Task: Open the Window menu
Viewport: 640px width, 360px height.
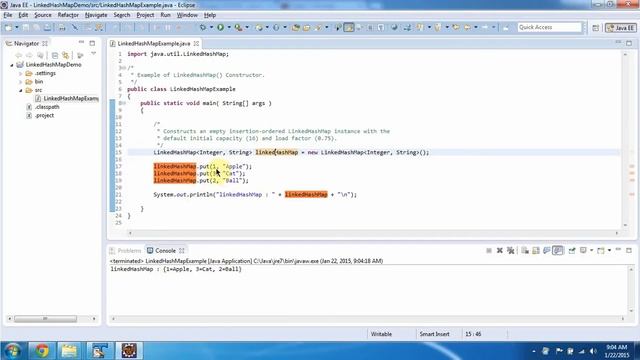Action: (x=187, y=15)
